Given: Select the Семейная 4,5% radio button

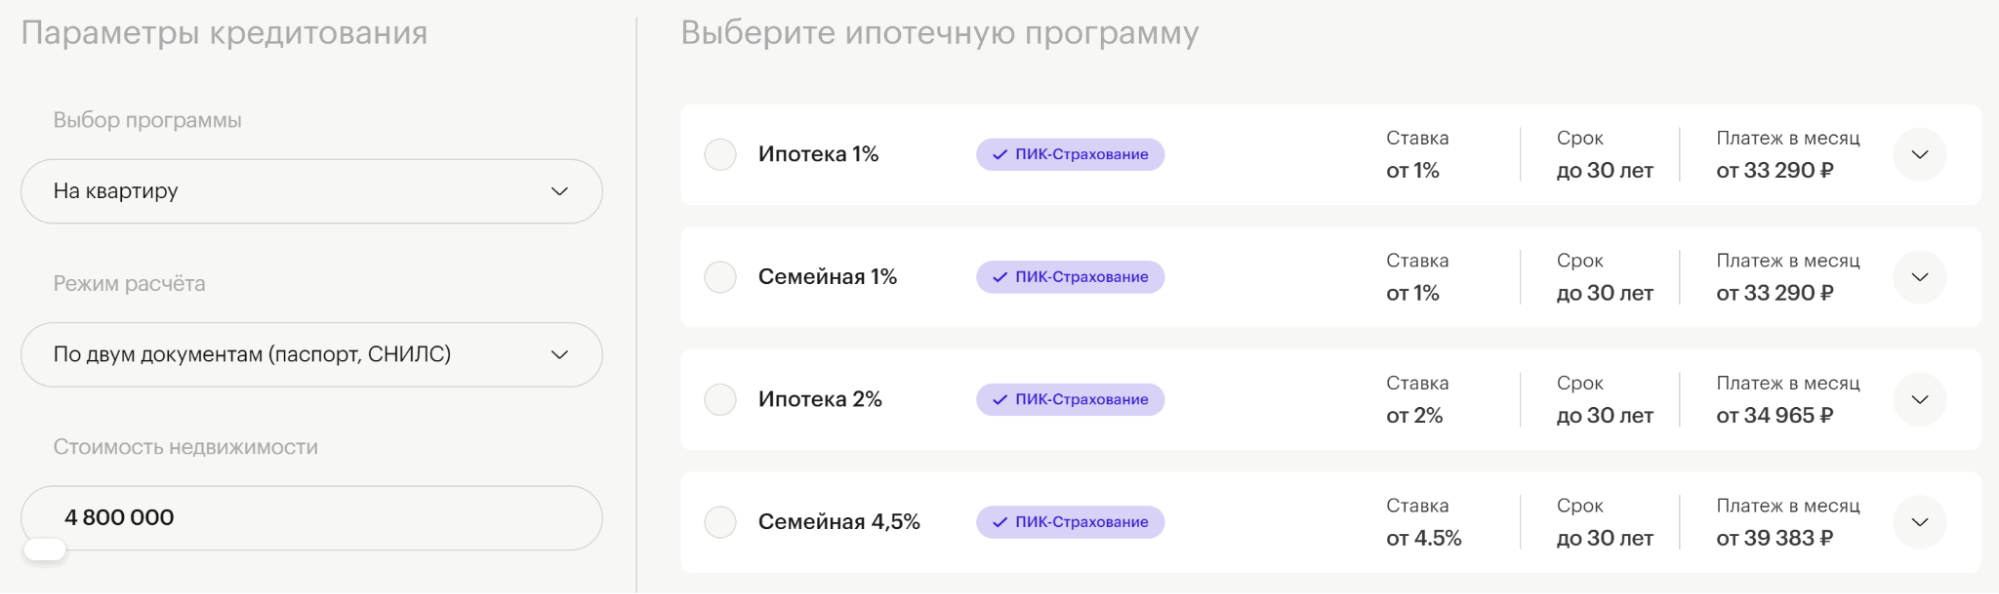Looking at the screenshot, I should pos(720,521).
